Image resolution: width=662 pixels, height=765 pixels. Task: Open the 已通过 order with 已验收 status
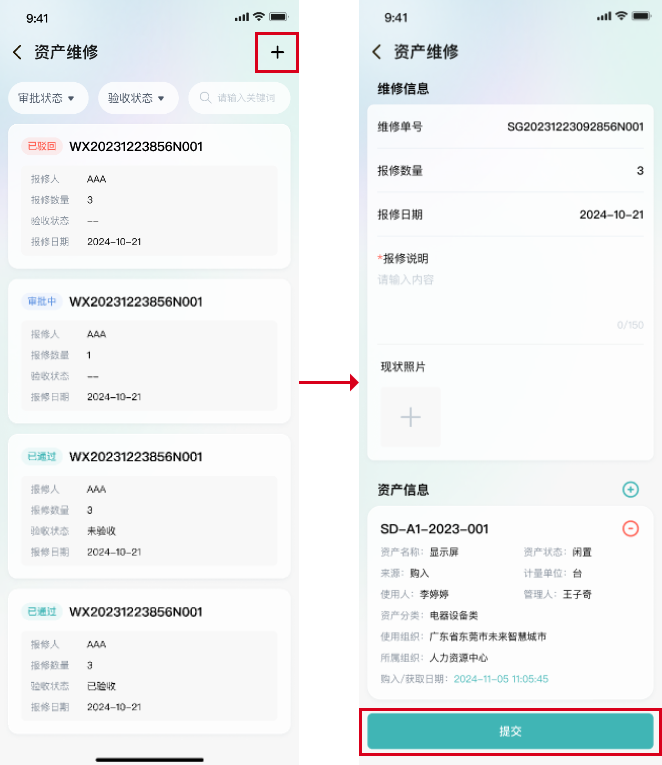[149, 660]
